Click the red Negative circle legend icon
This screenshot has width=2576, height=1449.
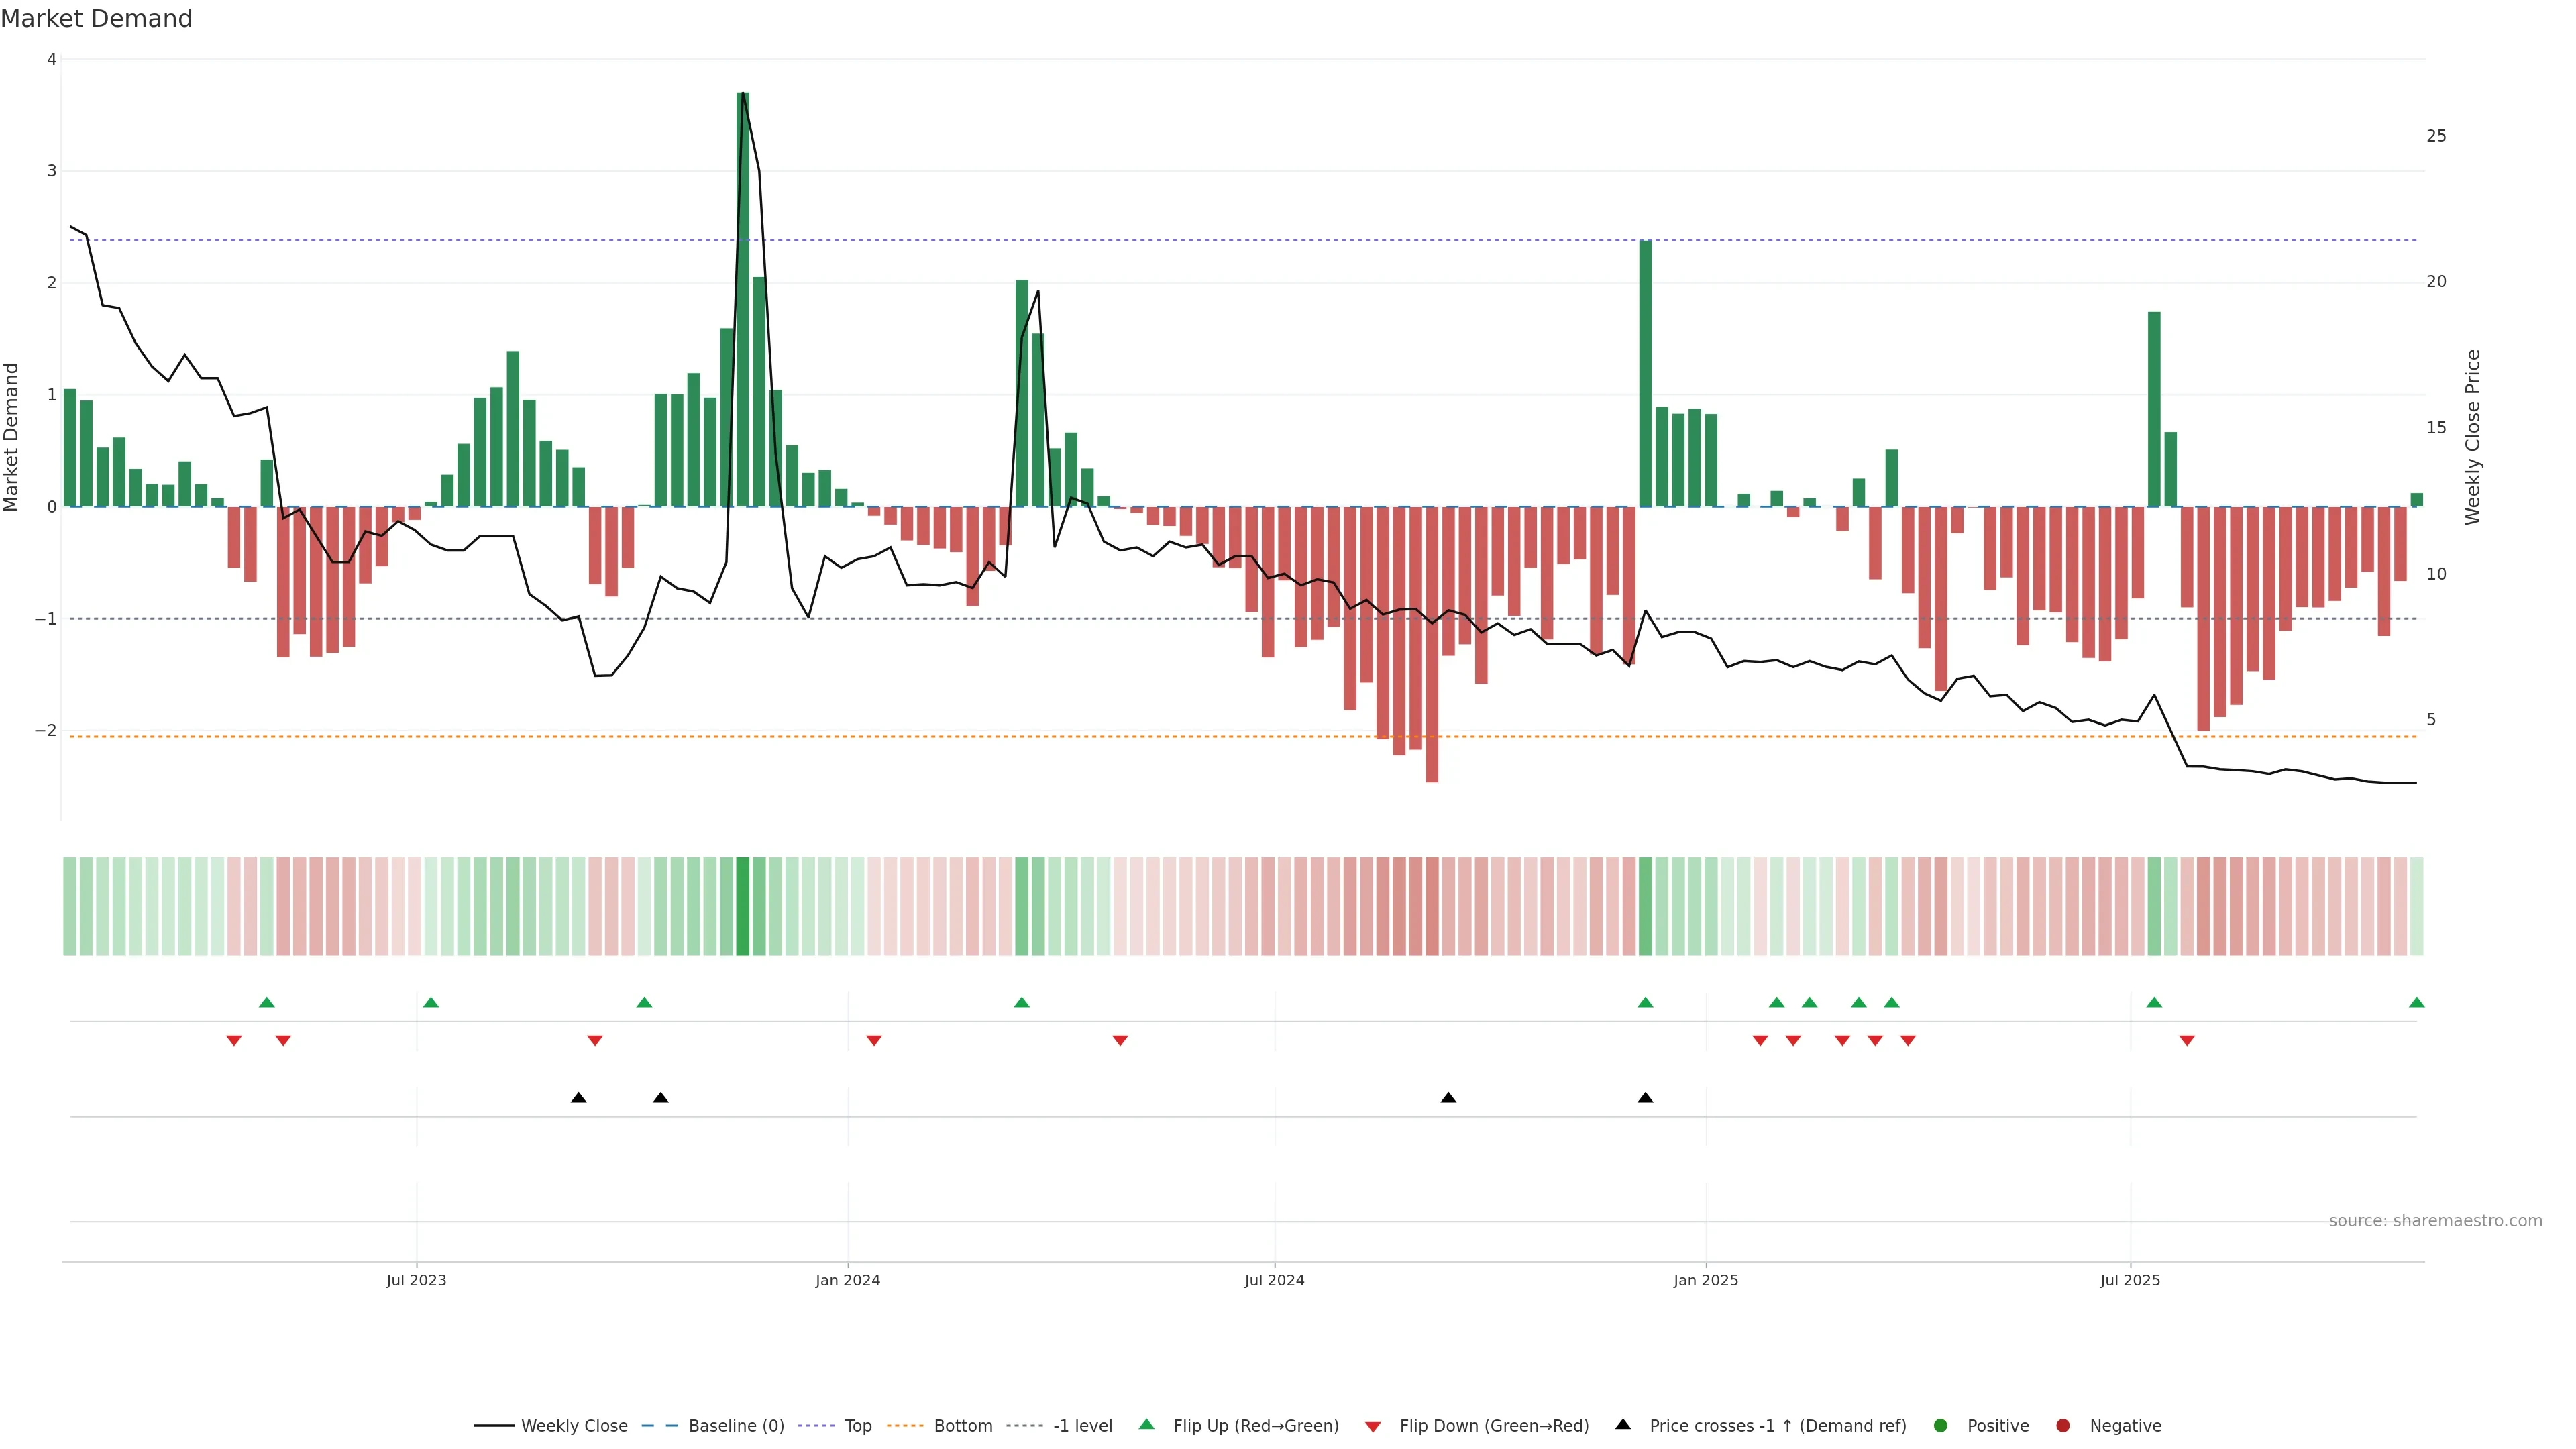point(2062,1425)
